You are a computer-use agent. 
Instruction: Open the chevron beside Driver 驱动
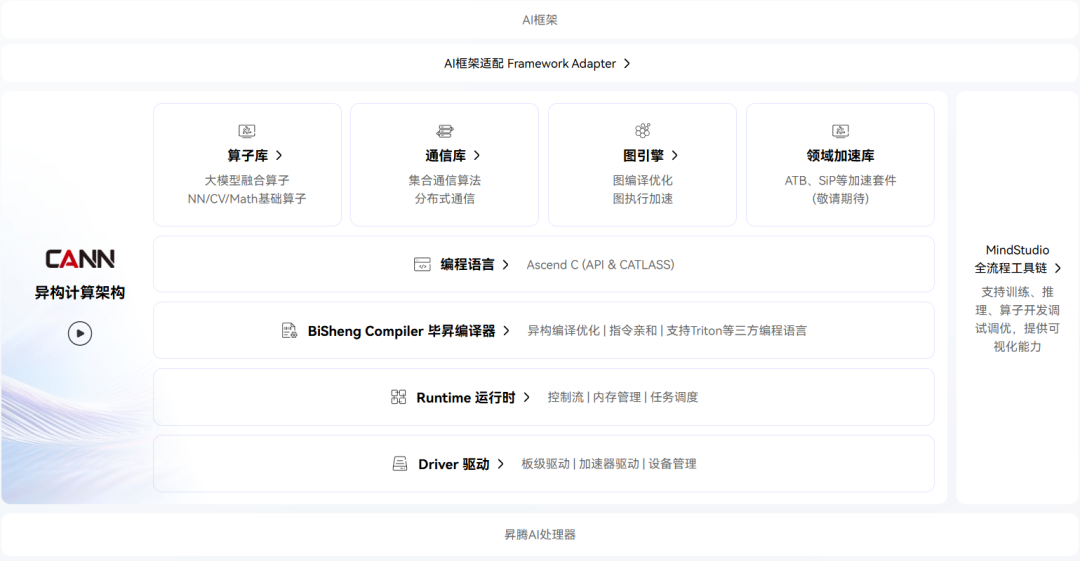pos(501,465)
